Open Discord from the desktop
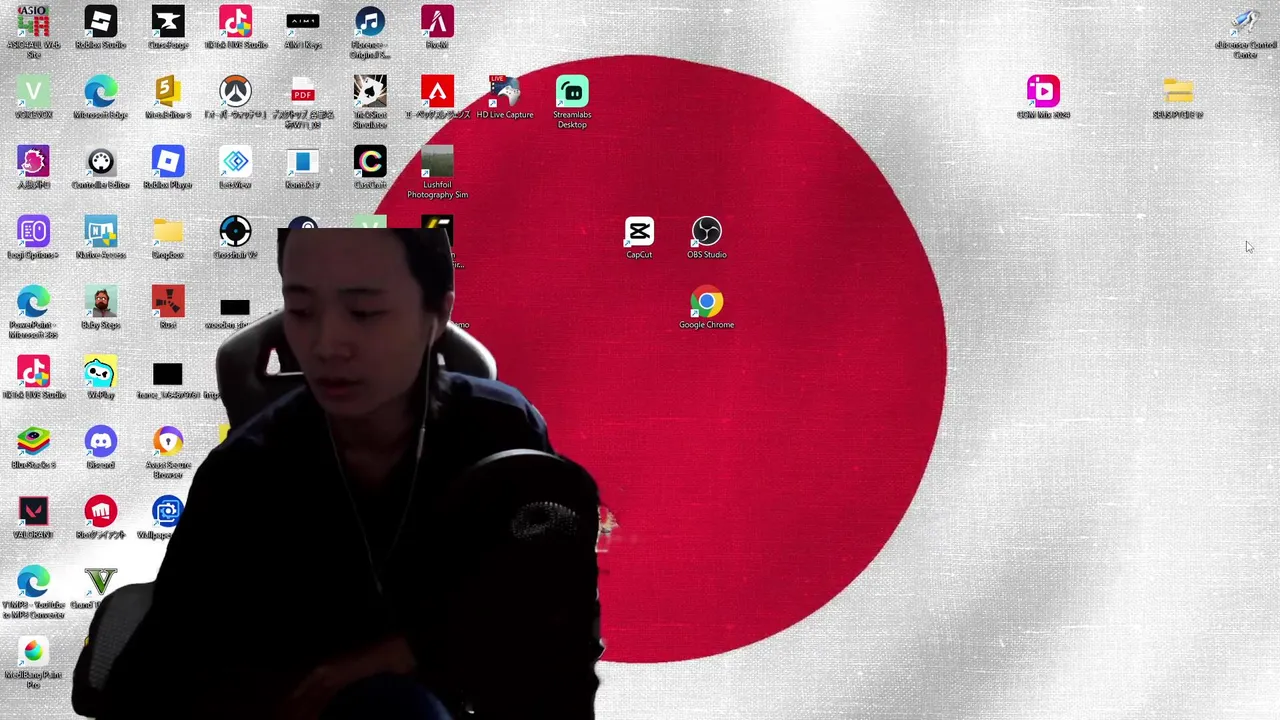This screenshot has height=720, width=1280. (100, 448)
